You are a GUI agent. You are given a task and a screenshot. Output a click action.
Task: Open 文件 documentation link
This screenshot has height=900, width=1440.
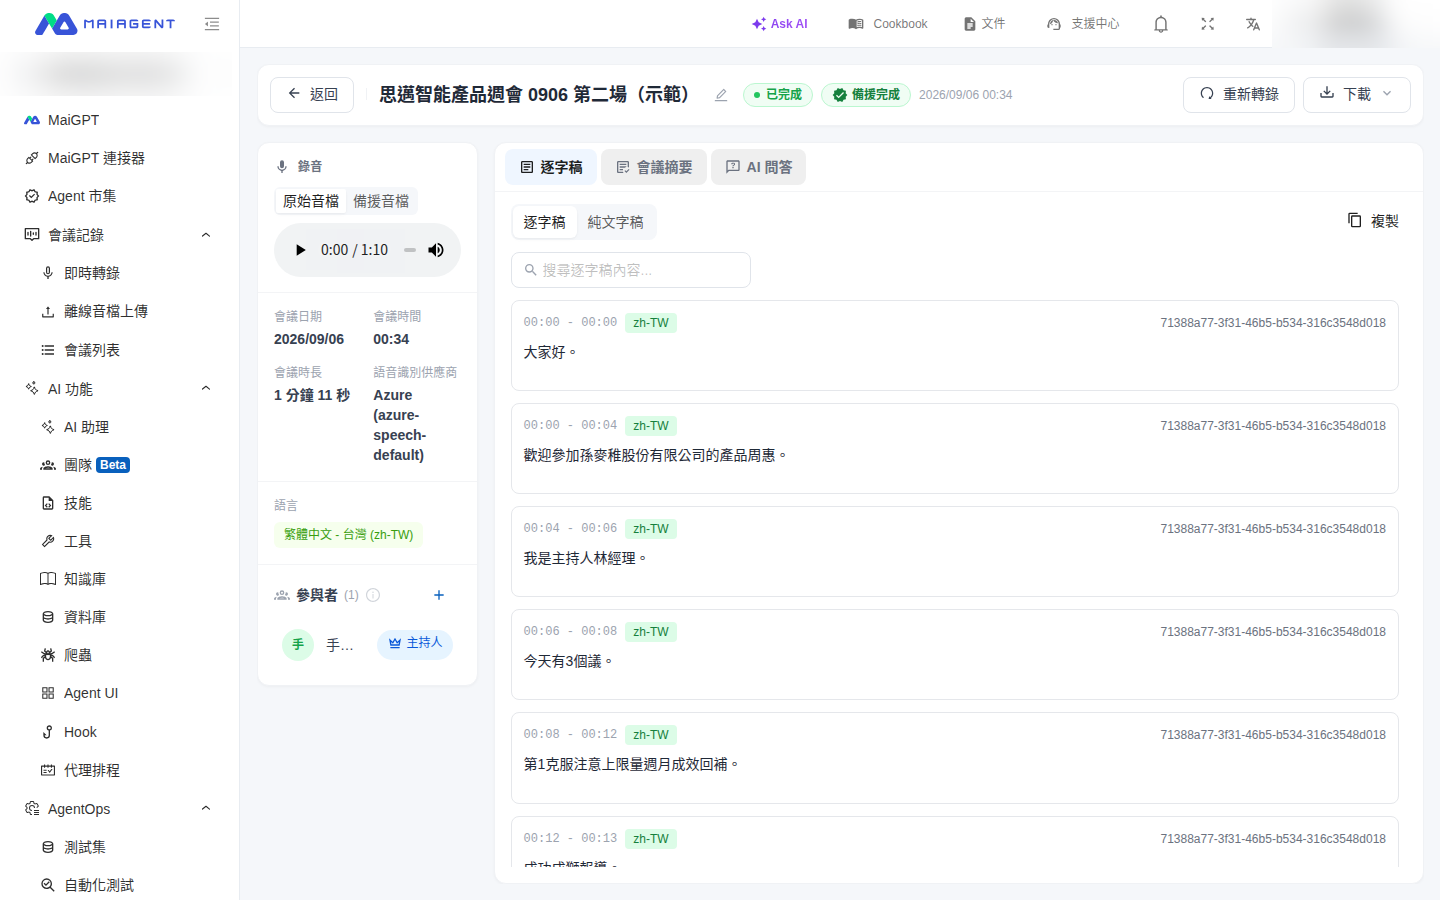[984, 24]
